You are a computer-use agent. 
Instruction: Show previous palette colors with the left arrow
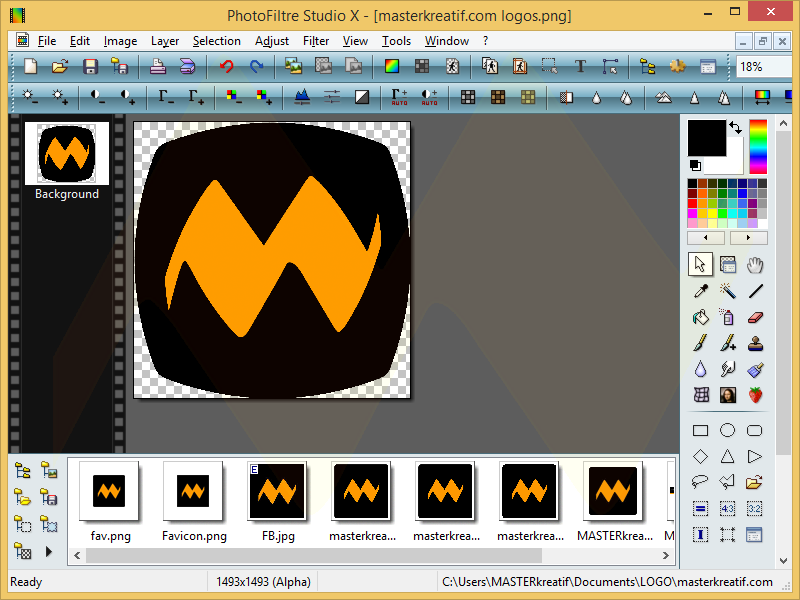point(706,237)
